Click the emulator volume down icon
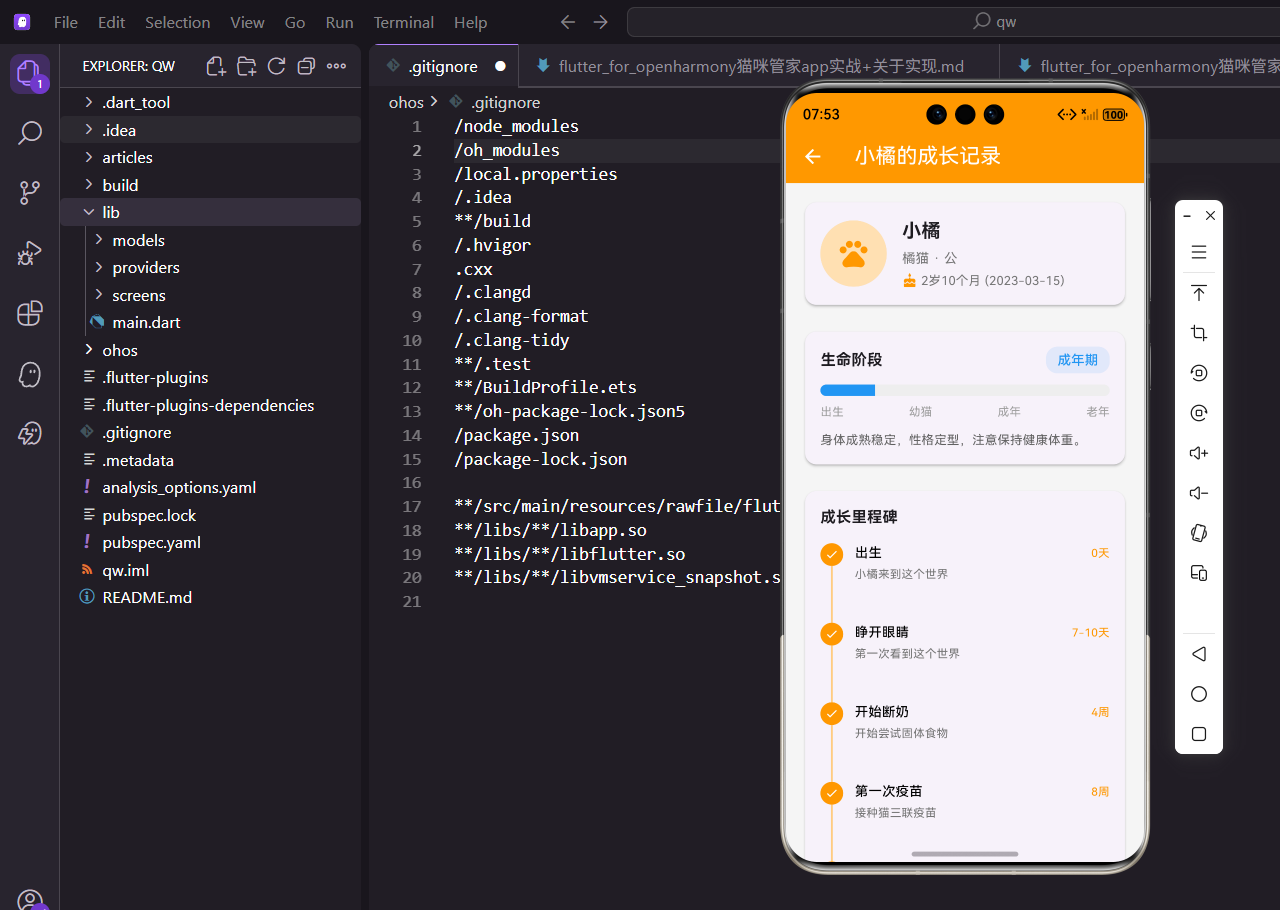The image size is (1280, 910). click(1199, 493)
